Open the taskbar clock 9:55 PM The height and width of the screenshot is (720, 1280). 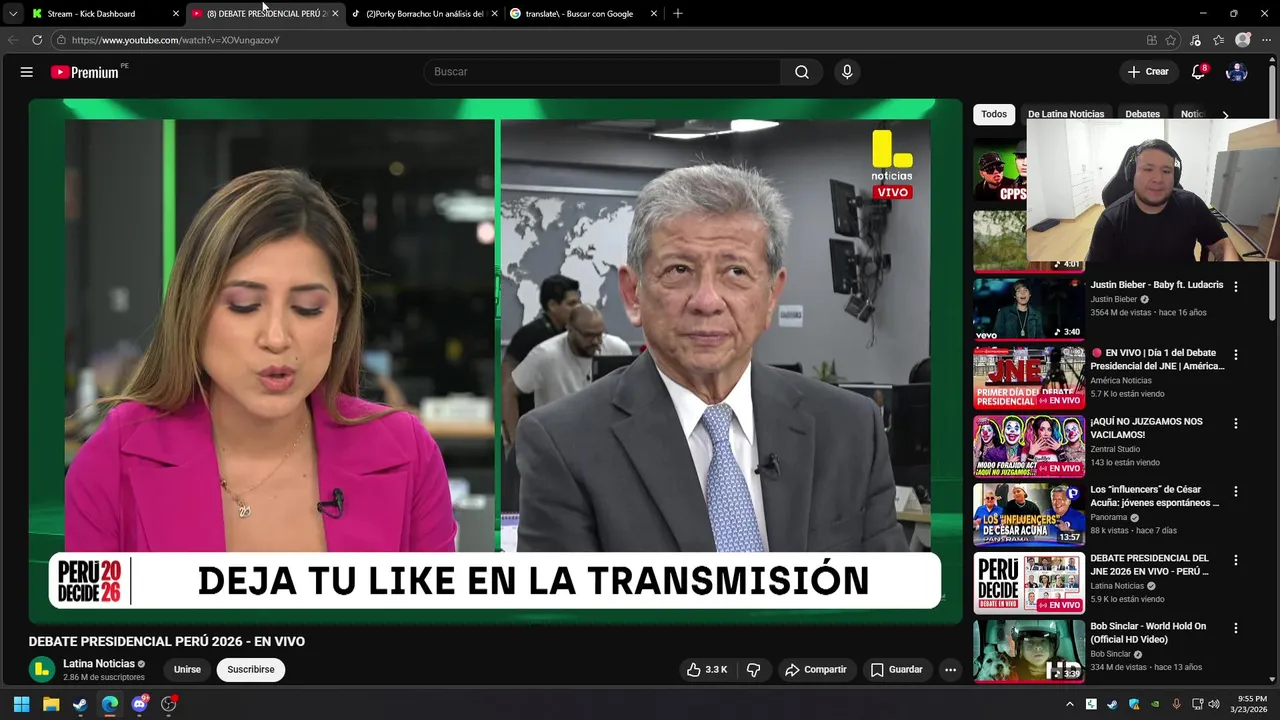point(1252,704)
